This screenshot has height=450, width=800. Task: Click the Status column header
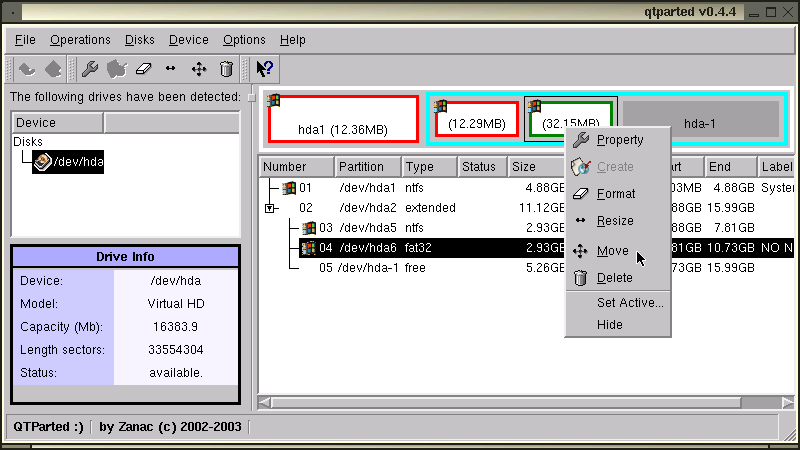tap(482, 167)
